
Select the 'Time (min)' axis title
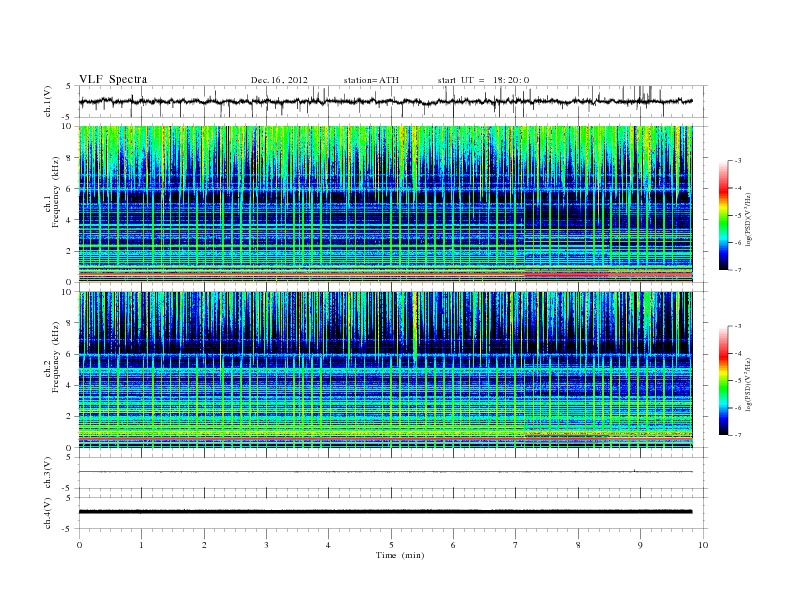point(400,555)
